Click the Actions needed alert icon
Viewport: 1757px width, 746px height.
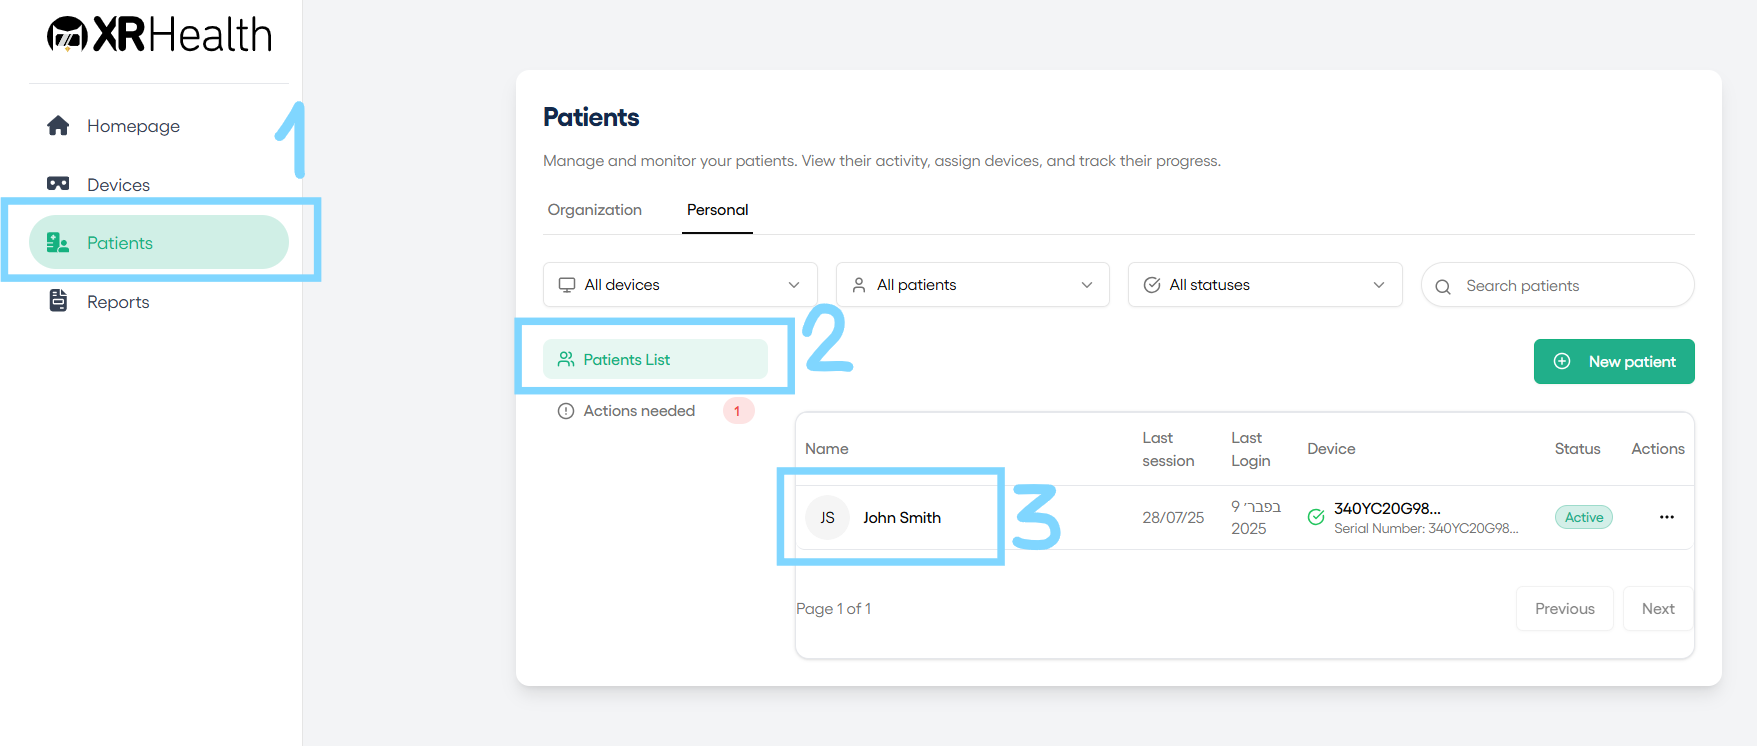(566, 411)
